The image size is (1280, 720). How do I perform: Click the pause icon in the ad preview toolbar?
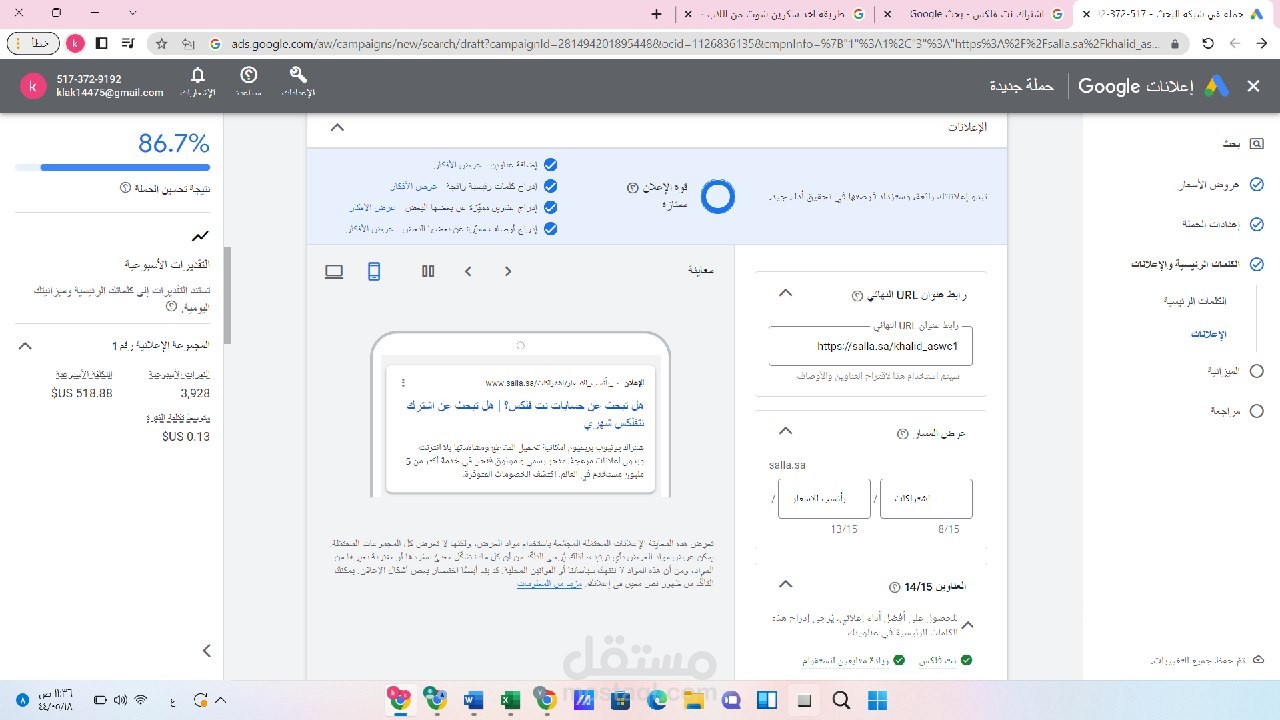(x=427, y=271)
